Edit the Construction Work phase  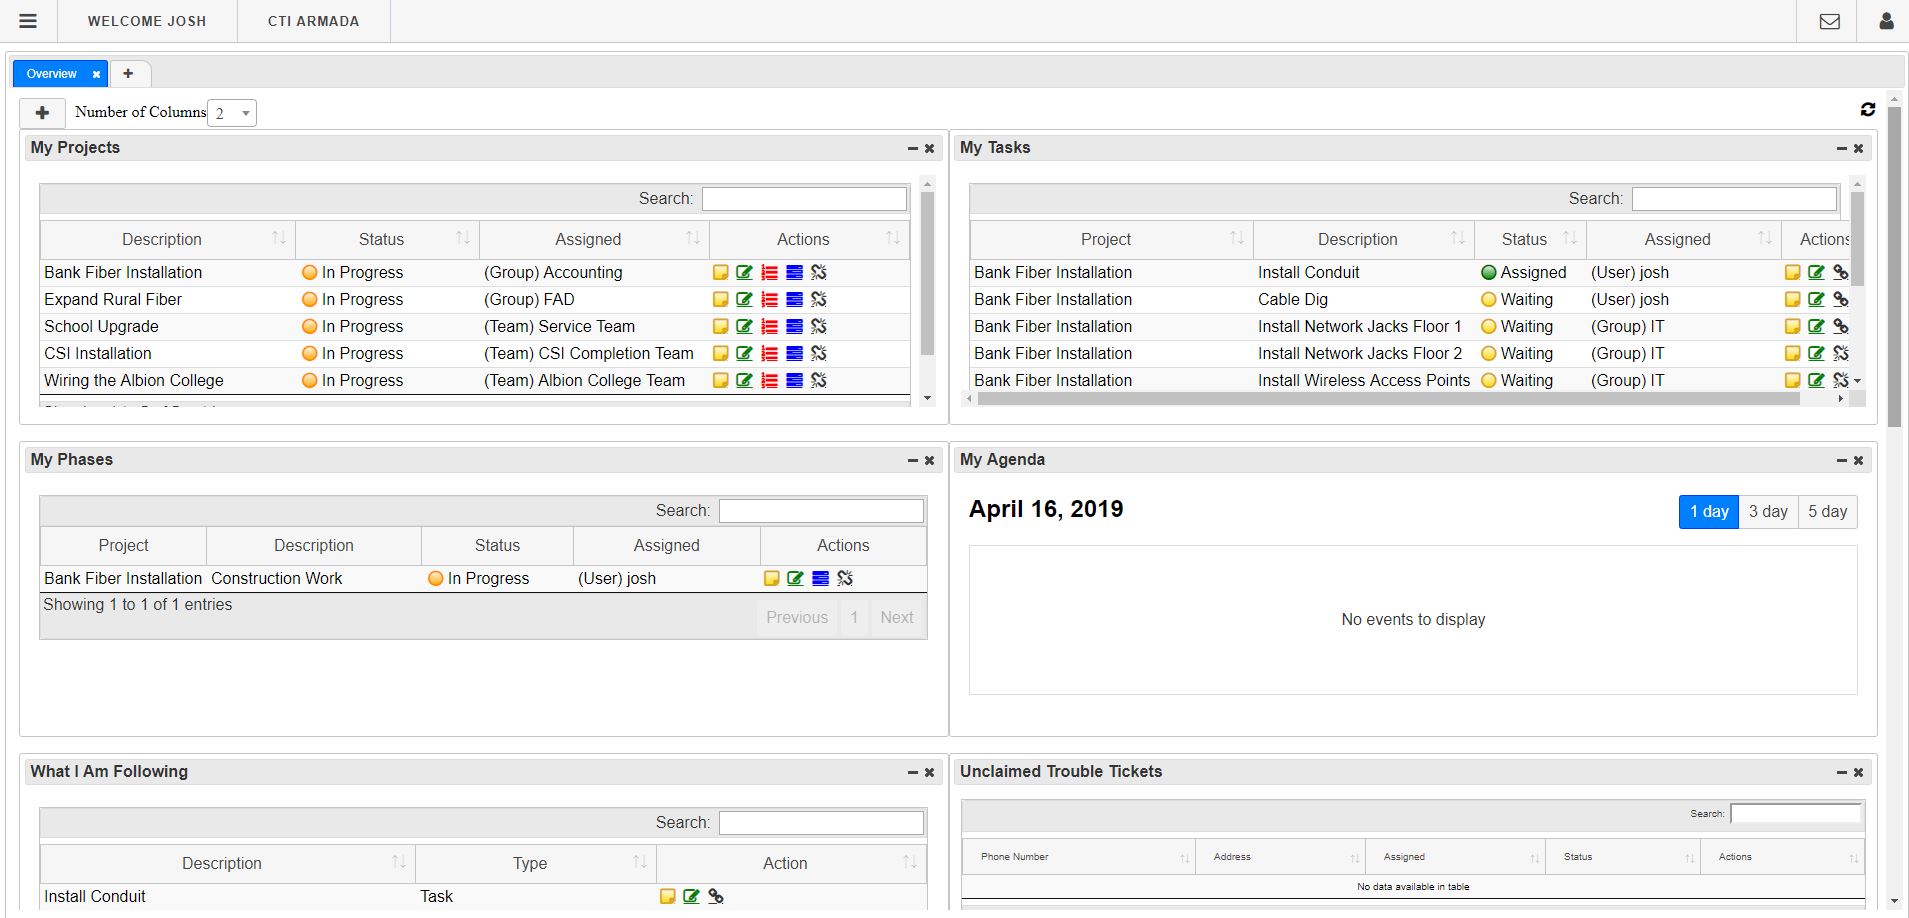795,578
